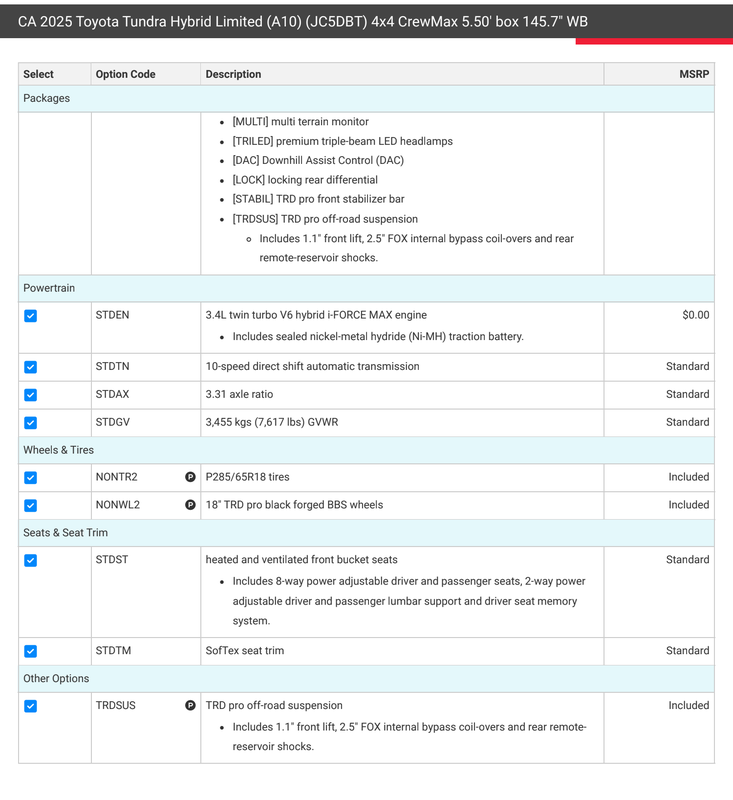
Task: Click the 3.31 axle ratio description
Action: [239, 394]
